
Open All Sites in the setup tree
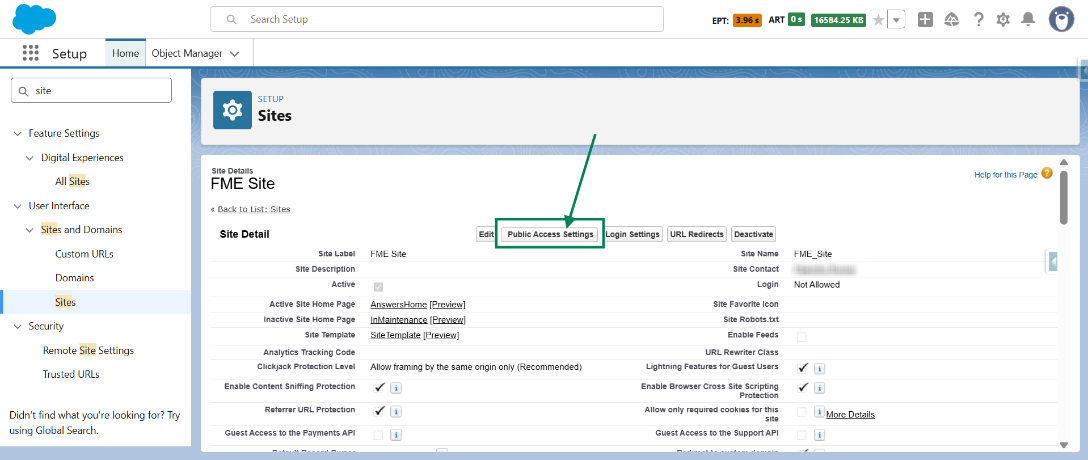tap(72, 182)
